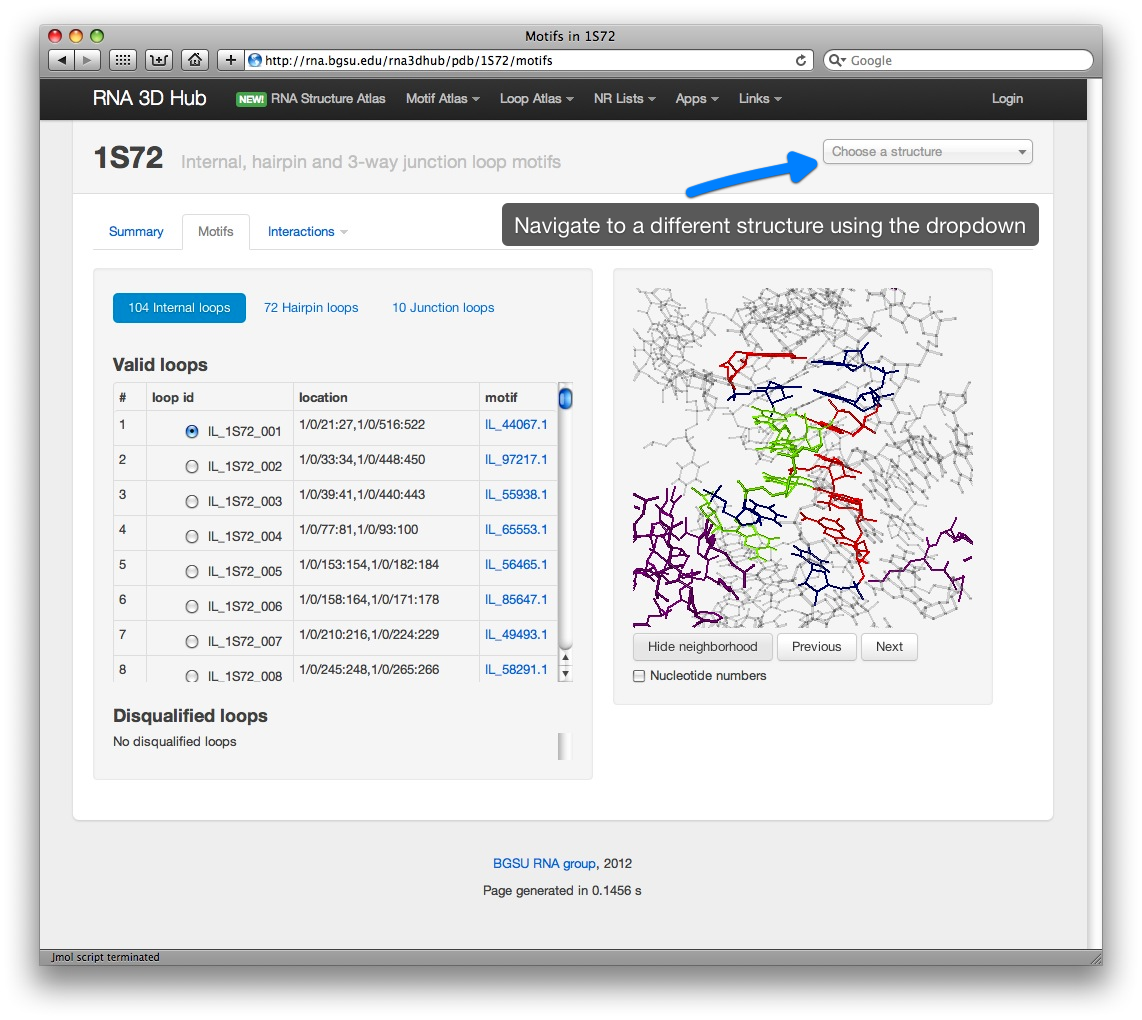Screen dimensions: 1142x1020
Task: Click the home icon in toolbar
Action: pyautogui.click(x=195, y=60)
